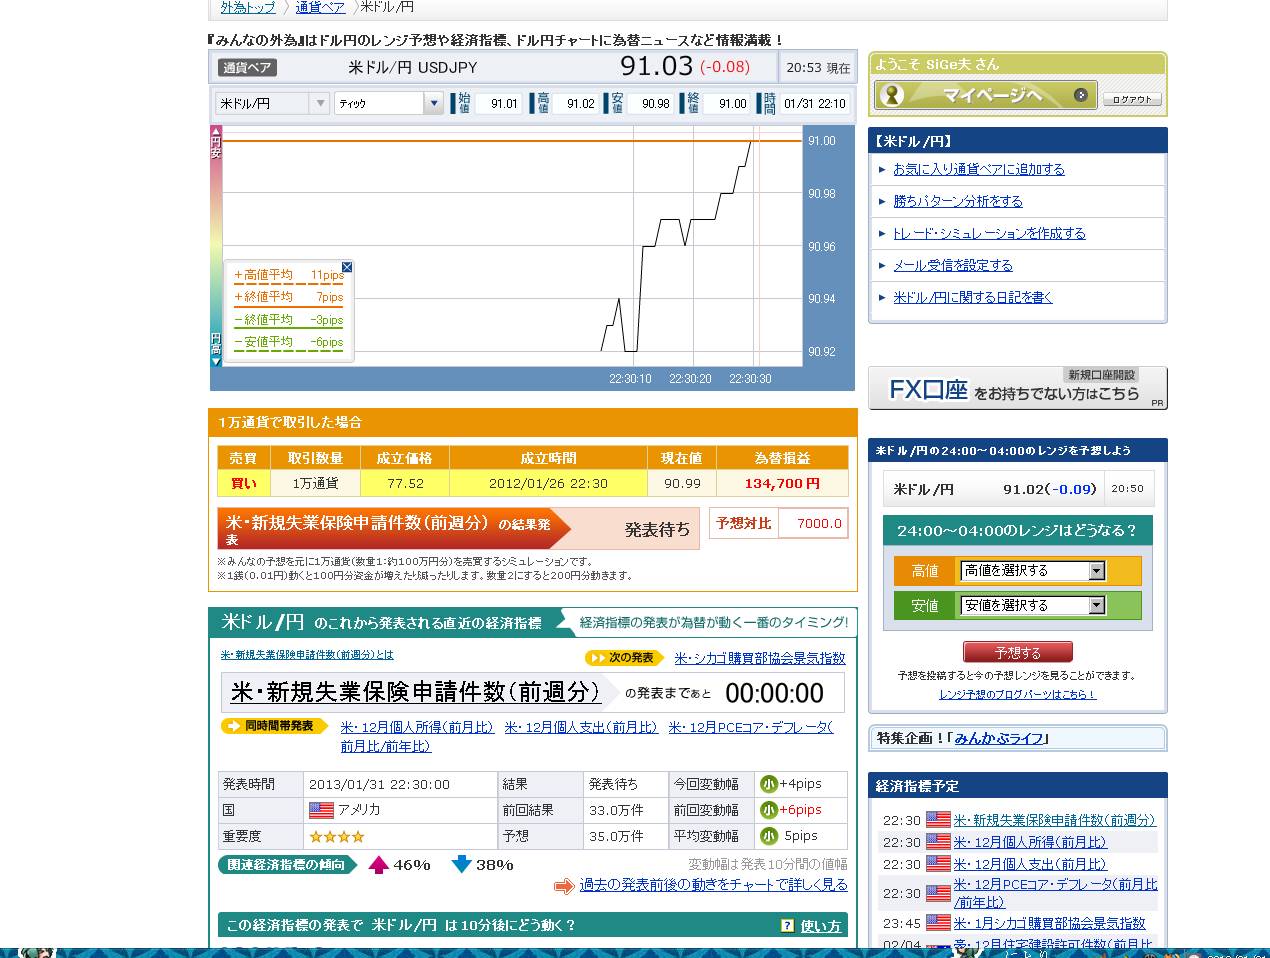
Task: Click お気に入り通貨ペアに追加する link
Action: coord(978,169)
